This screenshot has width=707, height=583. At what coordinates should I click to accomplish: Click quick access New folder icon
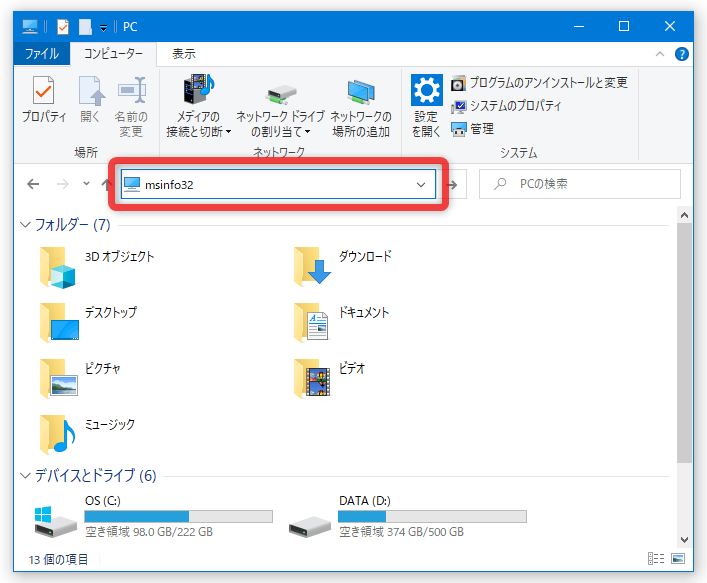[85, 27]
